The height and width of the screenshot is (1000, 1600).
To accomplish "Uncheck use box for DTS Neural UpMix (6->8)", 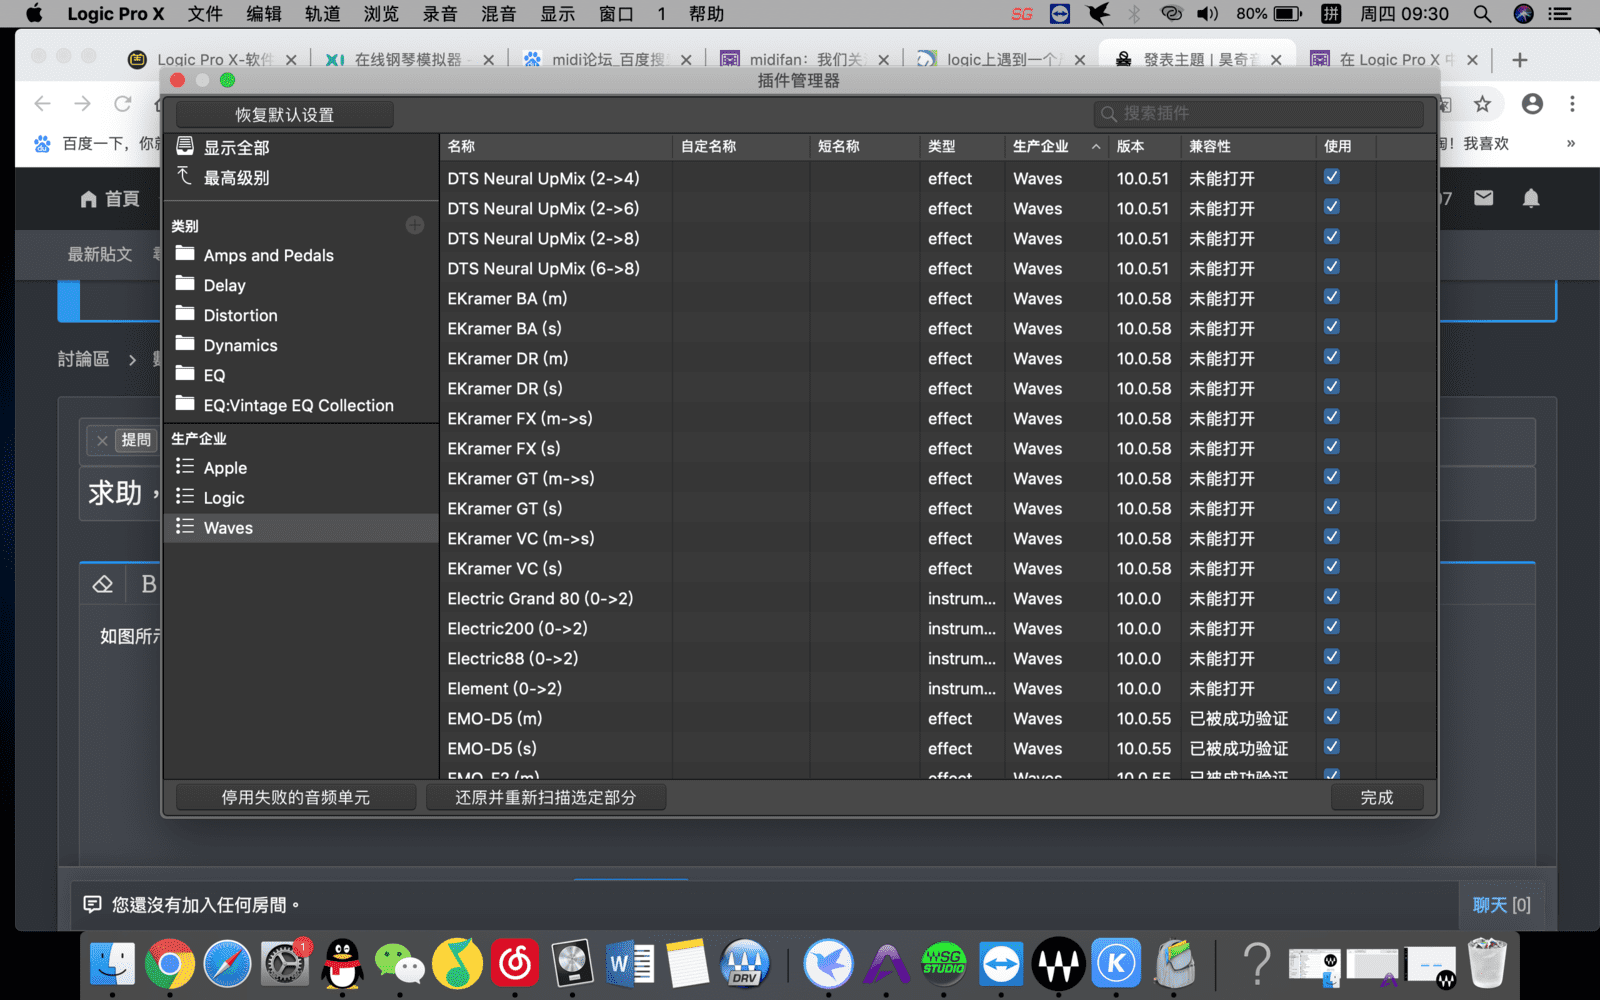I will click(1331, 267).
